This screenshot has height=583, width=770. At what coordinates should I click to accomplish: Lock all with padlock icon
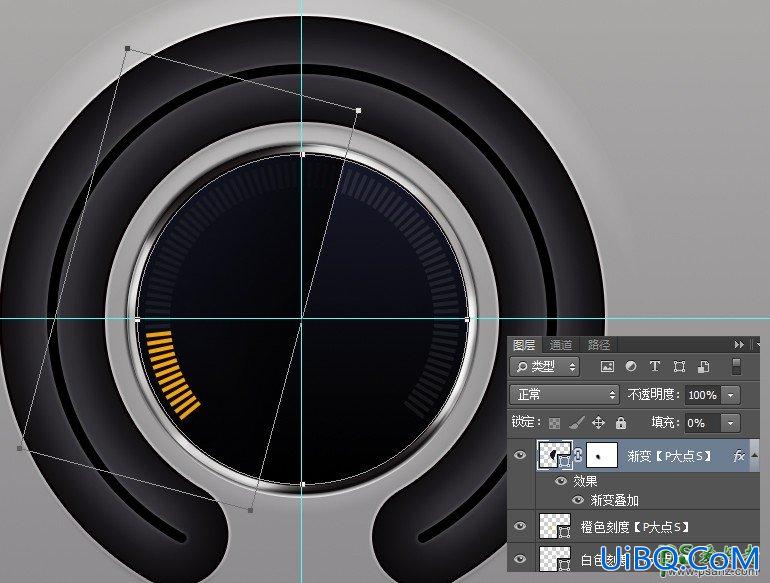click(x=621, y=423)
